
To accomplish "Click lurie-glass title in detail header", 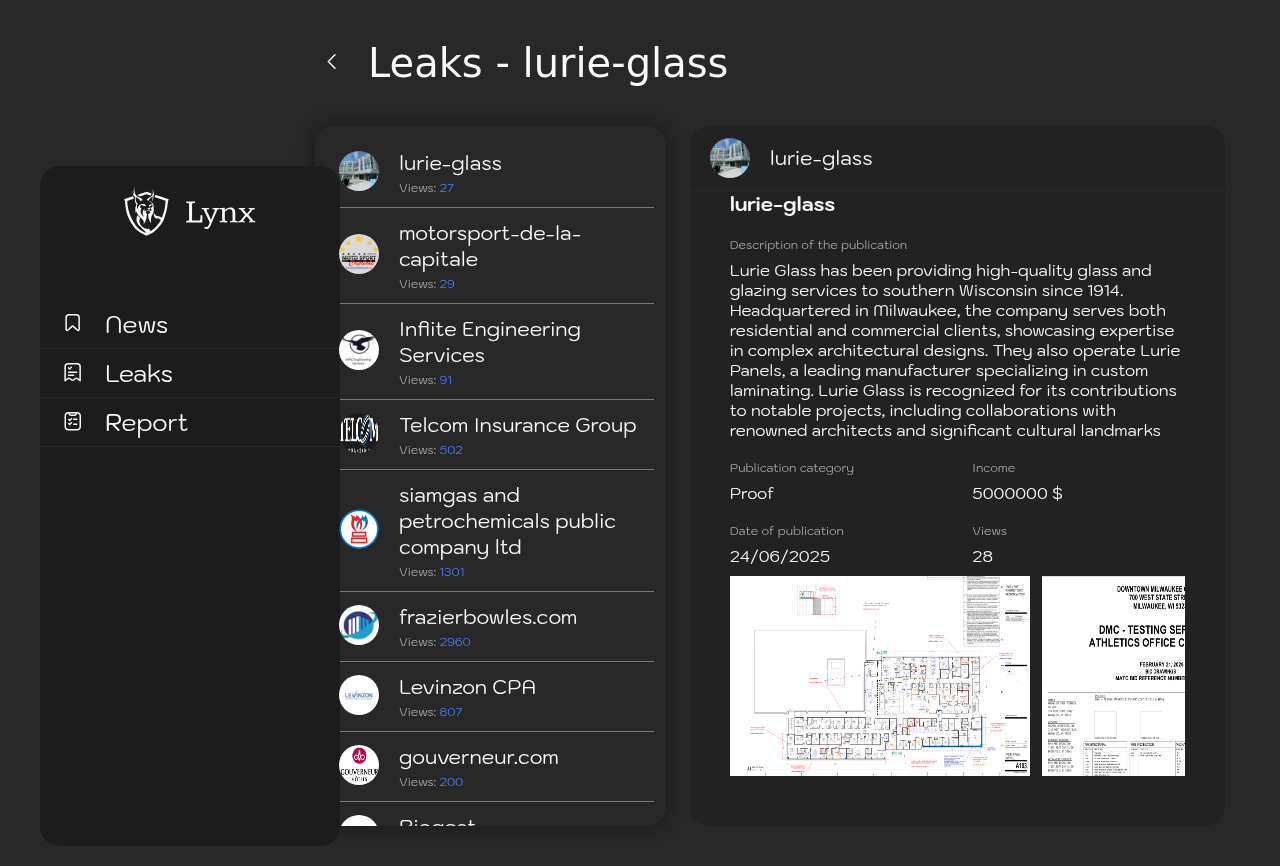I will (821, 158).
